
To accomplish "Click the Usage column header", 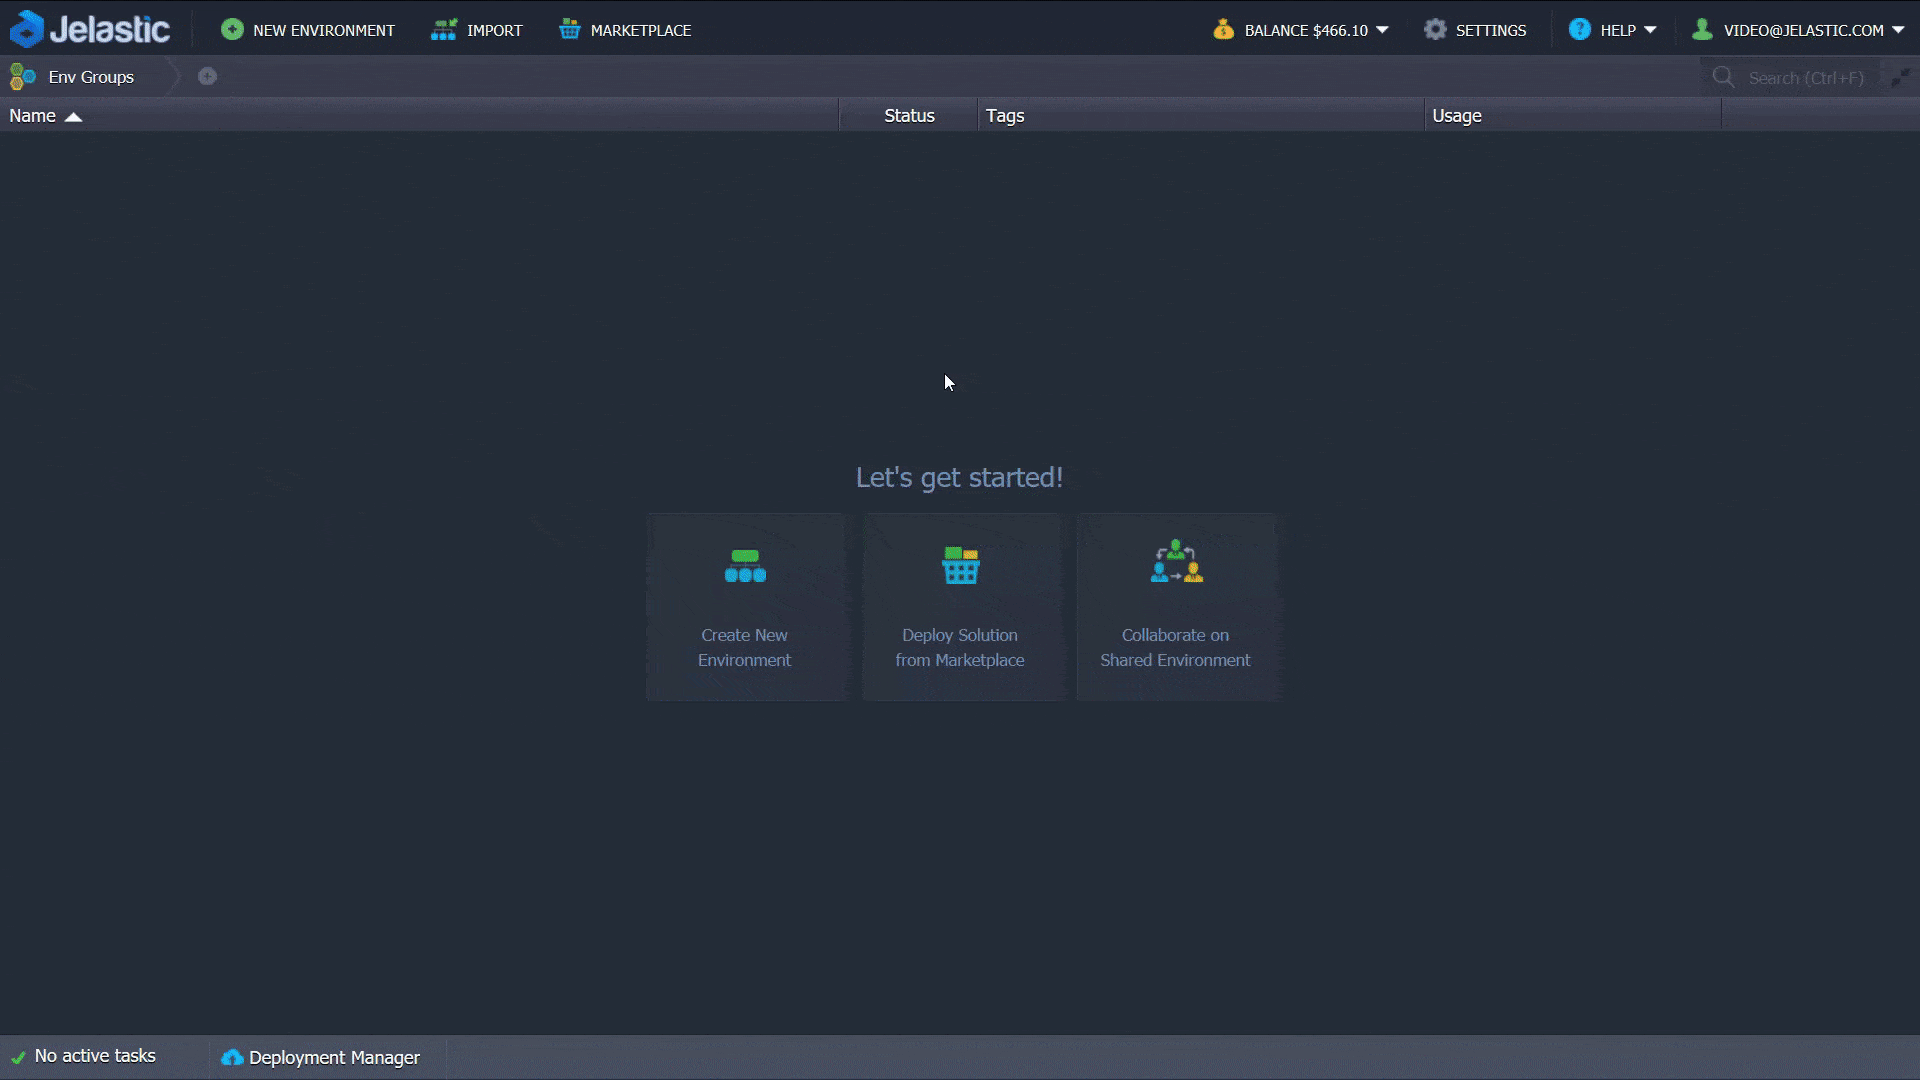I will (x=1456, y=116).
